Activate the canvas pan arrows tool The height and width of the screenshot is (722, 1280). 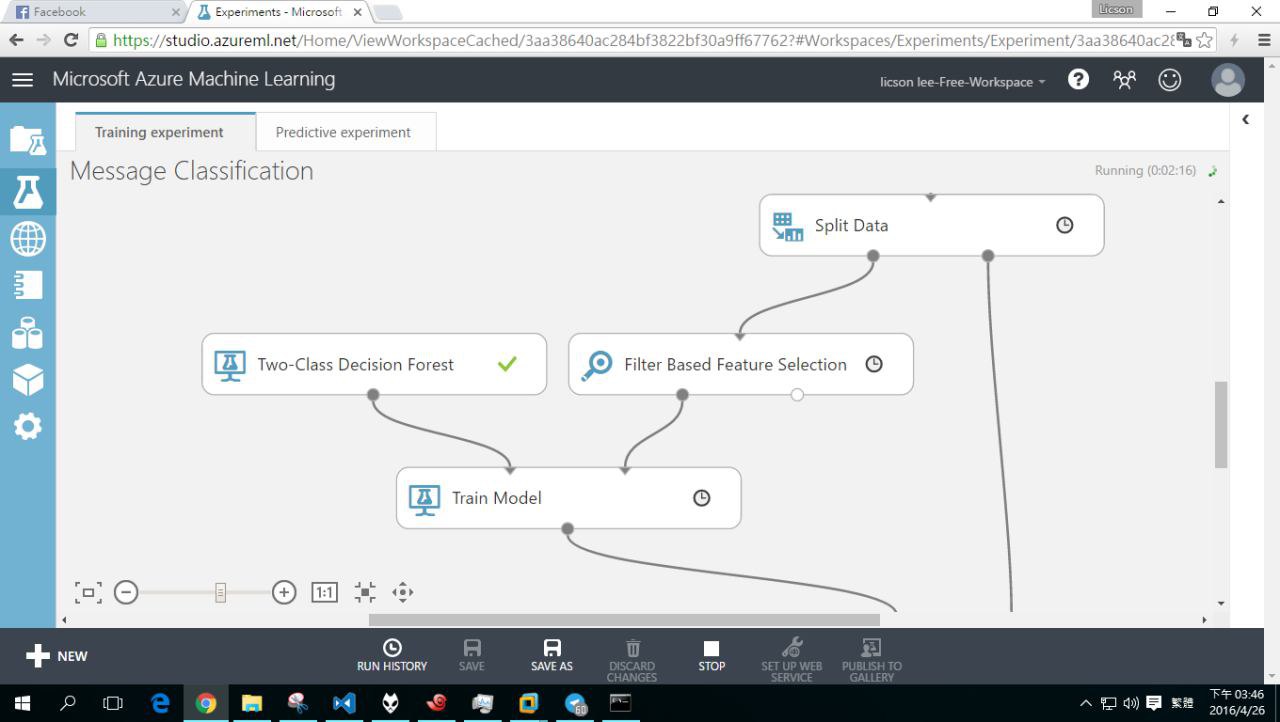point(403,592)
